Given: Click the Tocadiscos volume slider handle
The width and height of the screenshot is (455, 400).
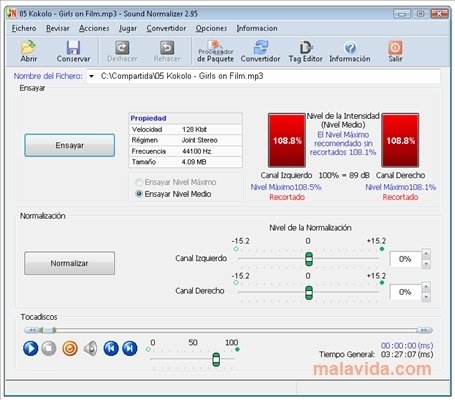Looking at the screenshot, I should (x=216, y=359).
